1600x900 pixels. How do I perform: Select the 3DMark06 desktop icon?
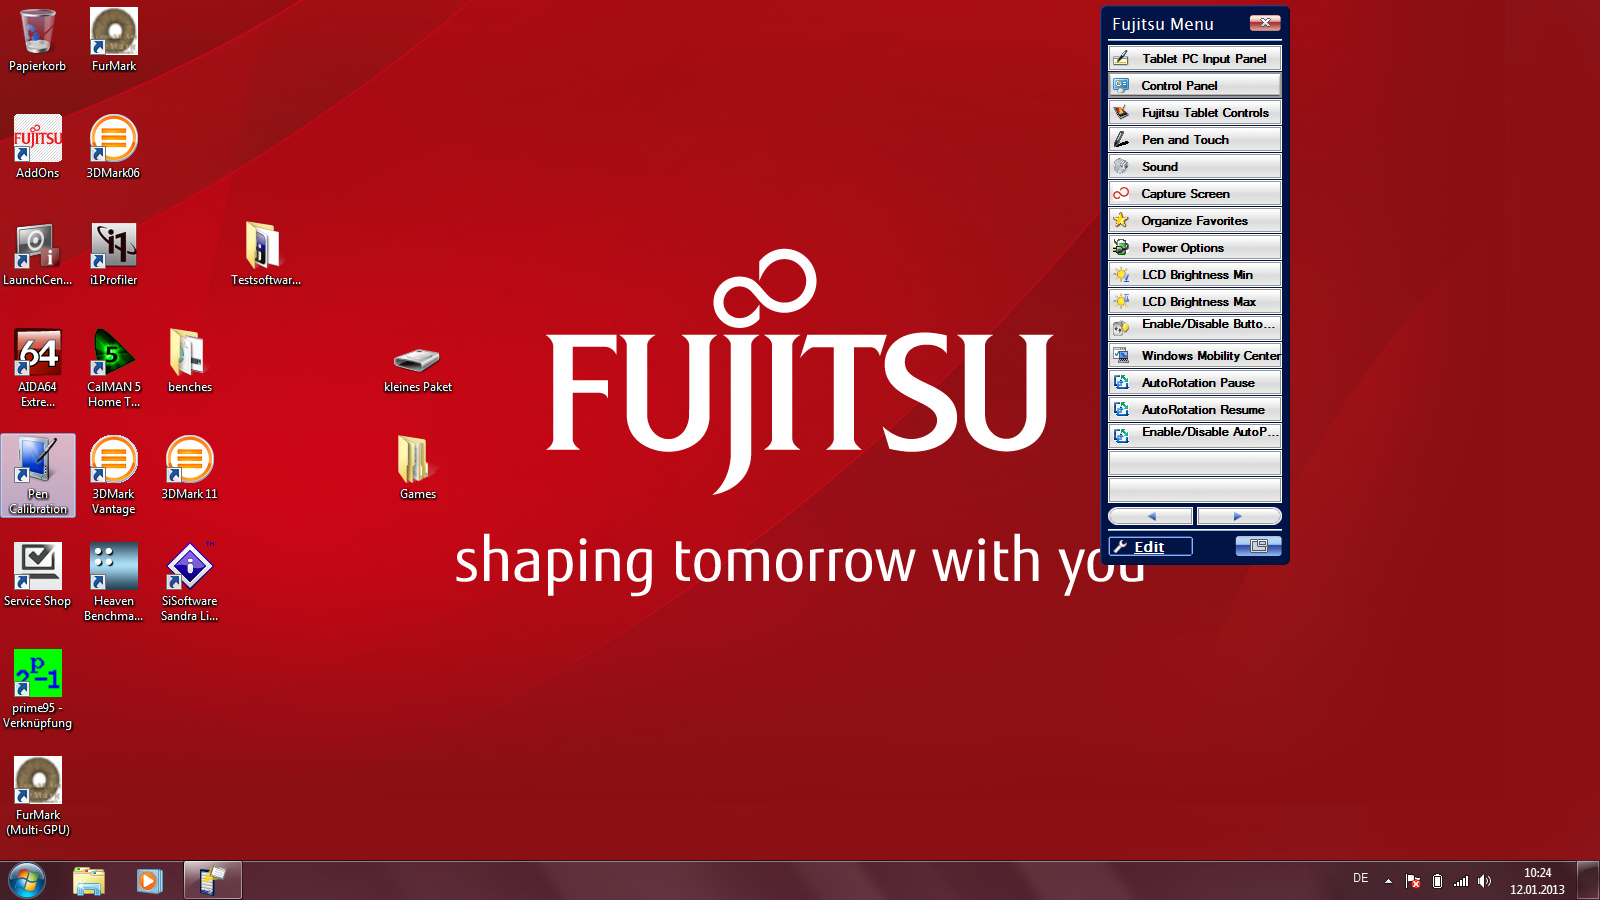pos(113,147)
